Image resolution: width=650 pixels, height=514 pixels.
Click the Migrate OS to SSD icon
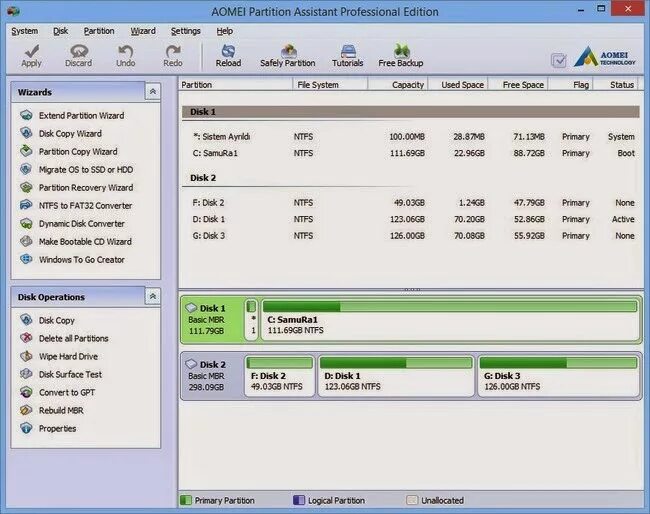click(27, 169)
